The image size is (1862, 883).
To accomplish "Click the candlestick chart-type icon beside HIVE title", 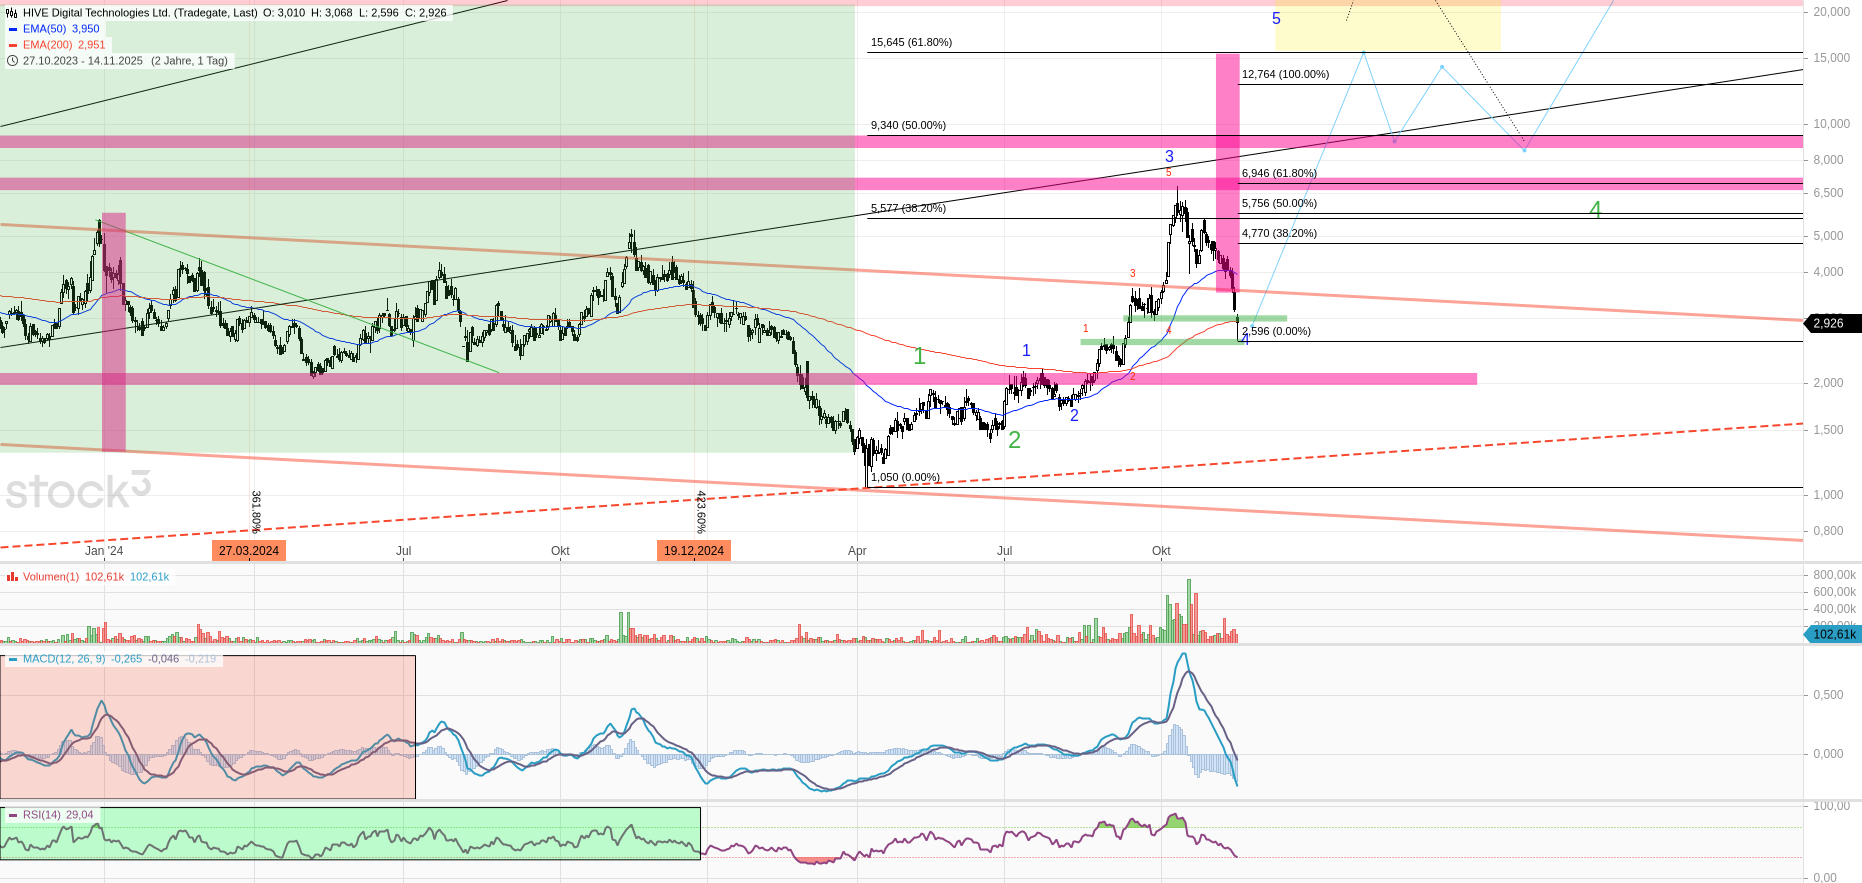I will (x=12, y=13).
